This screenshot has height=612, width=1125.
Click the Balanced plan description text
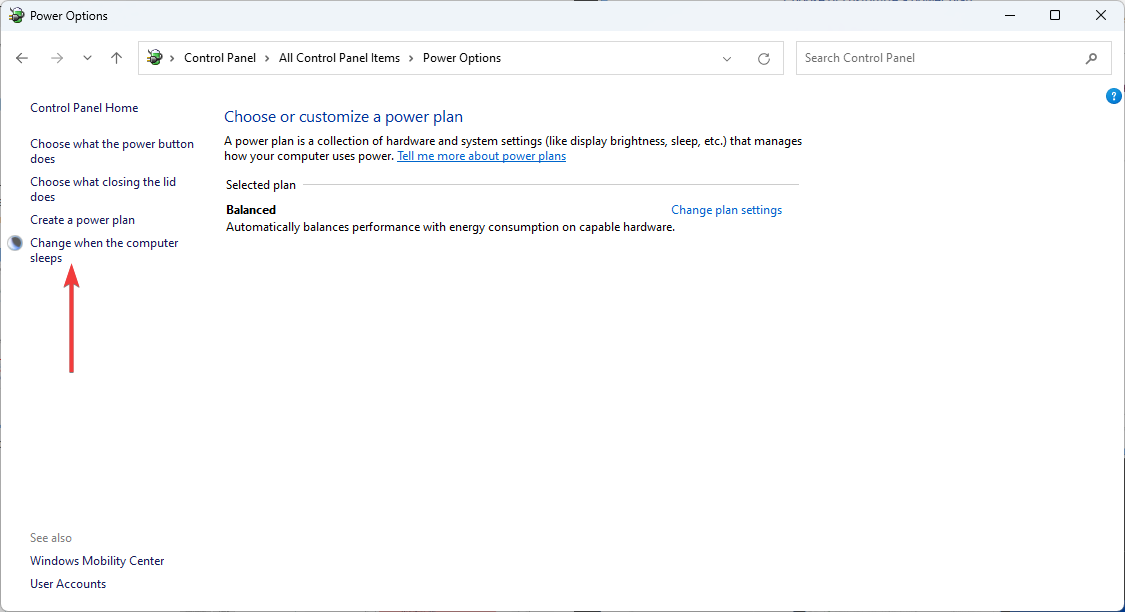[451, 227]
